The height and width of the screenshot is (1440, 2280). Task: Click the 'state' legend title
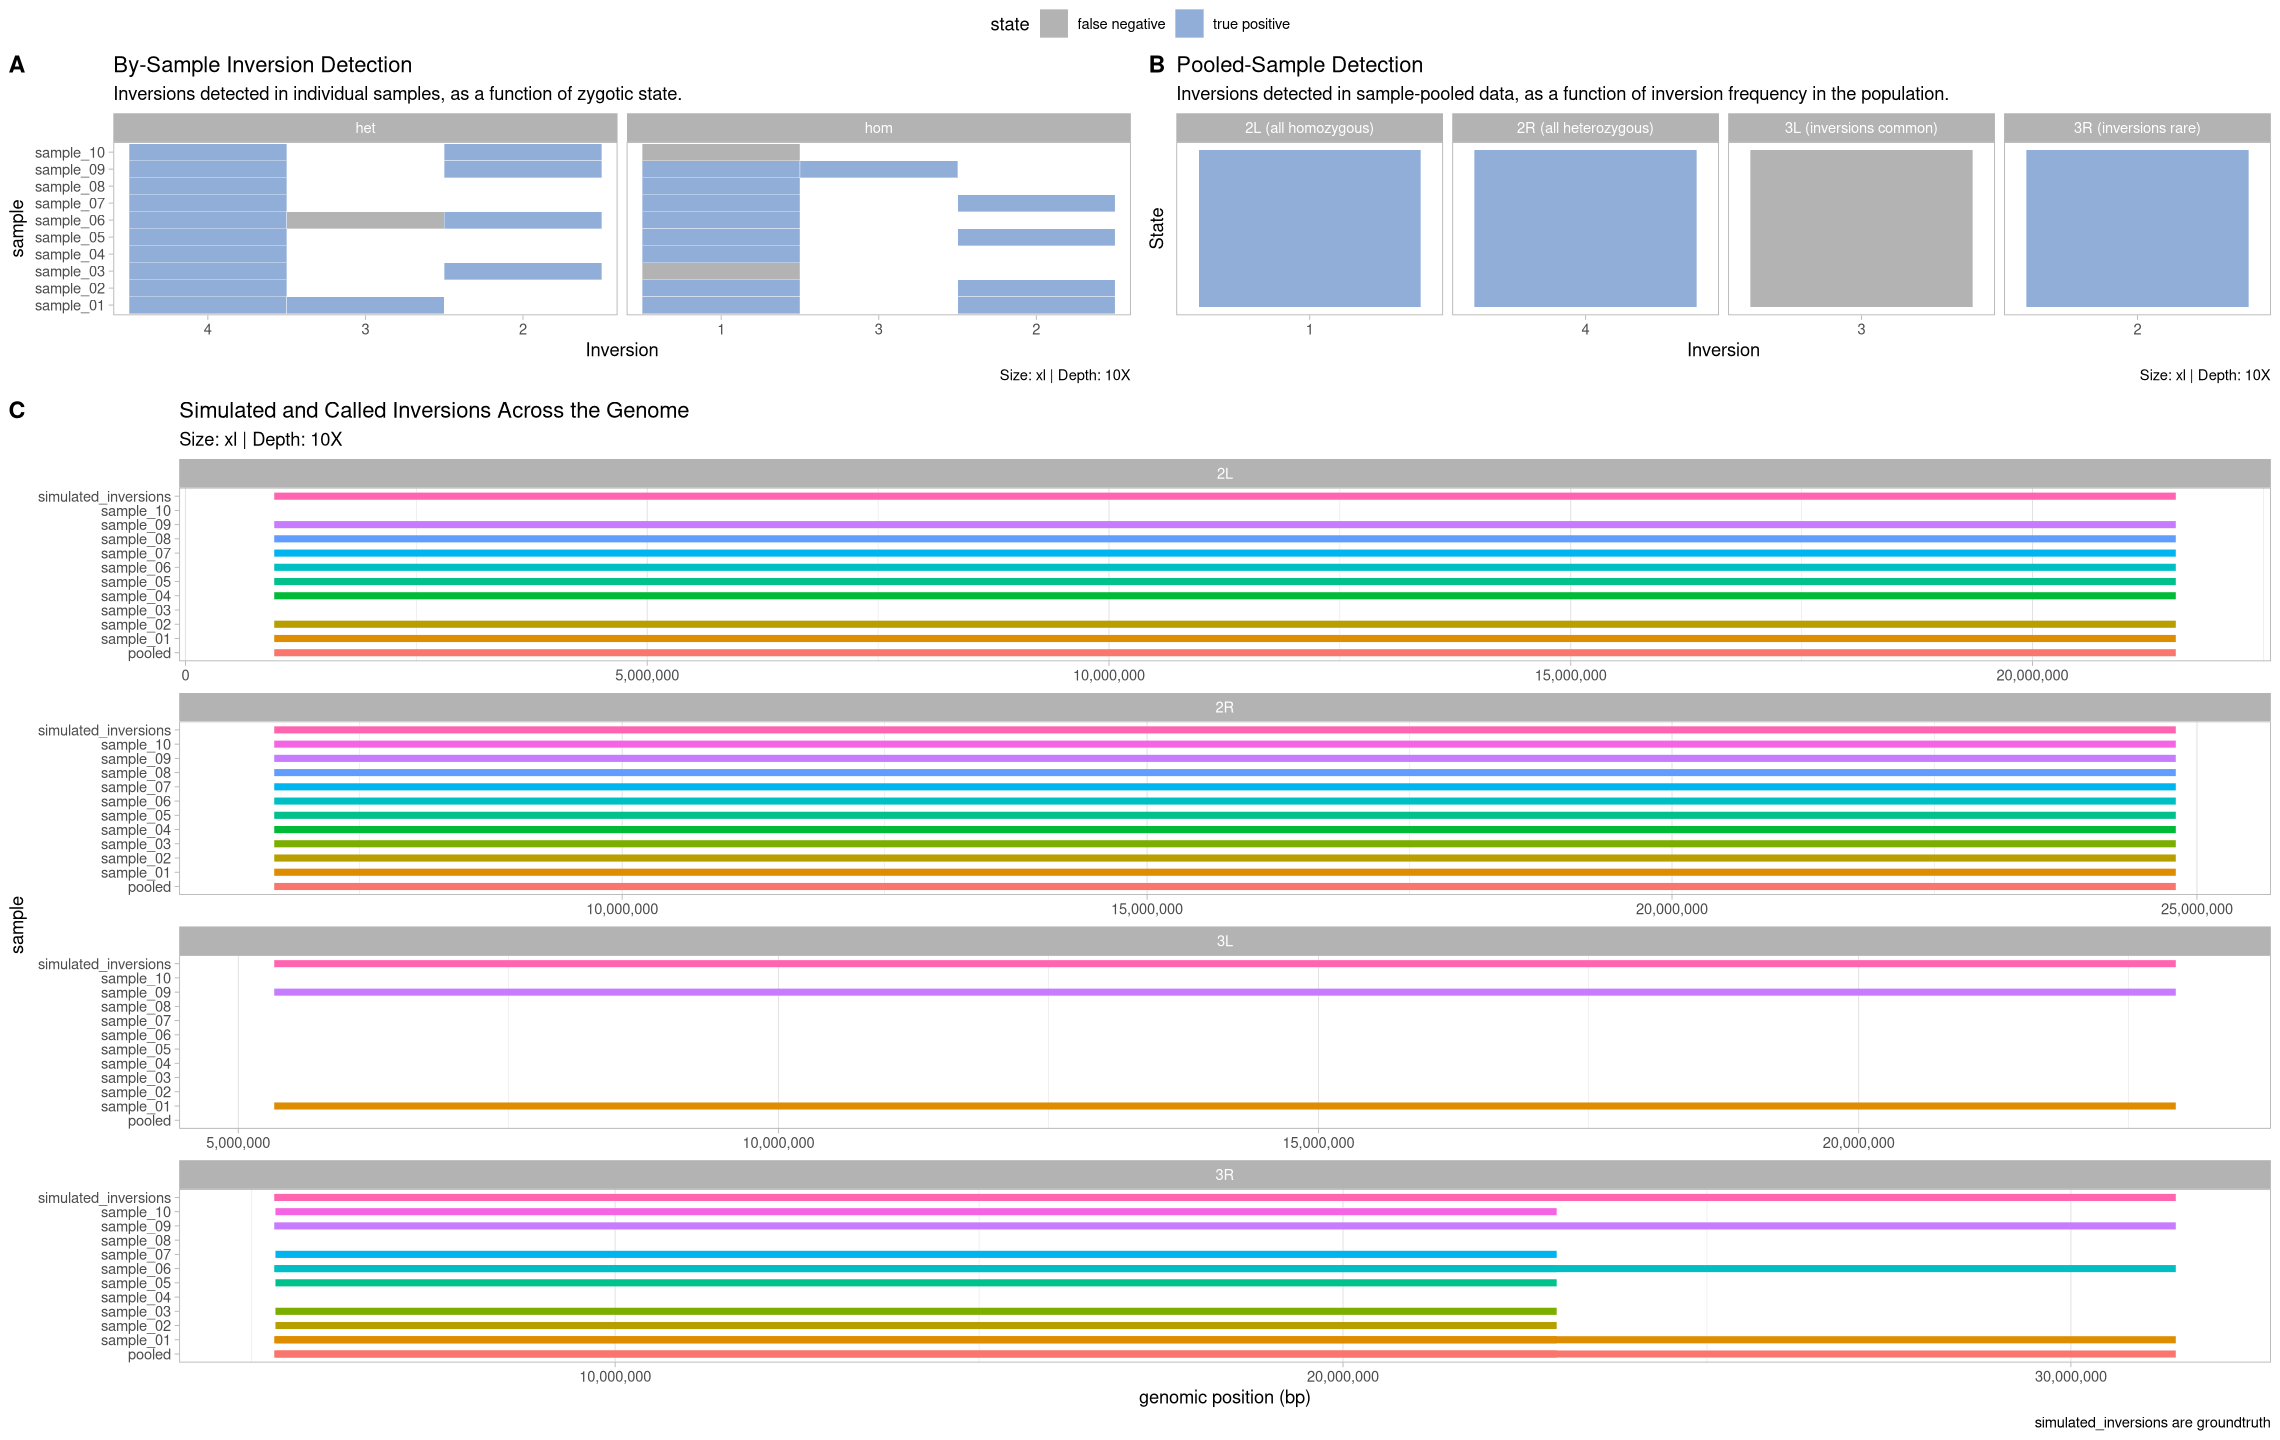click(1009, 24)
